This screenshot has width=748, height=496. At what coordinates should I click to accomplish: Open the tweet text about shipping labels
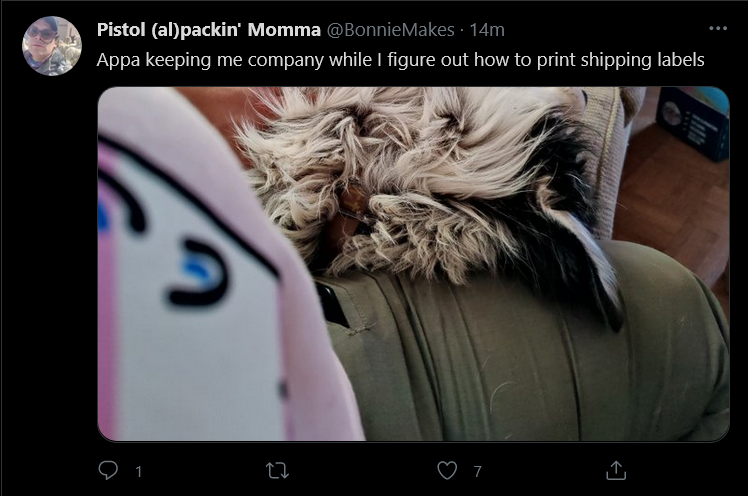(401, 60)
